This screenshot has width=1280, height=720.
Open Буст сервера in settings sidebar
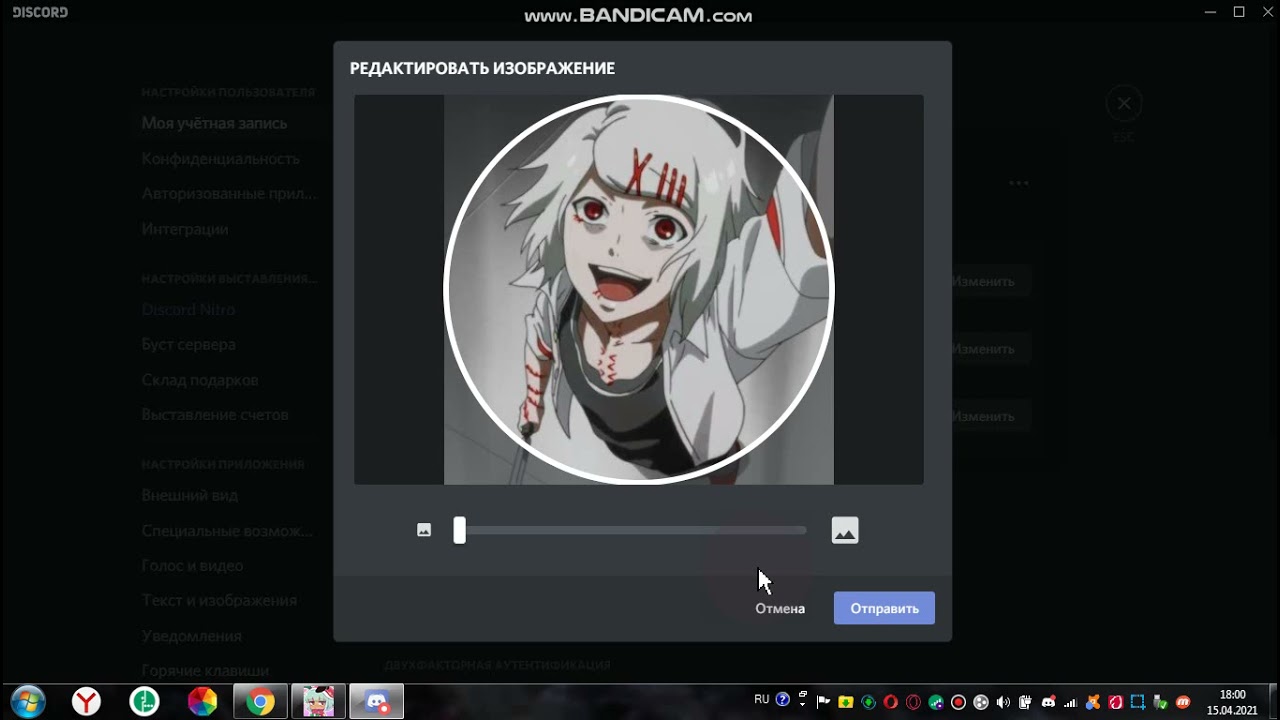[x=188, y=344]
